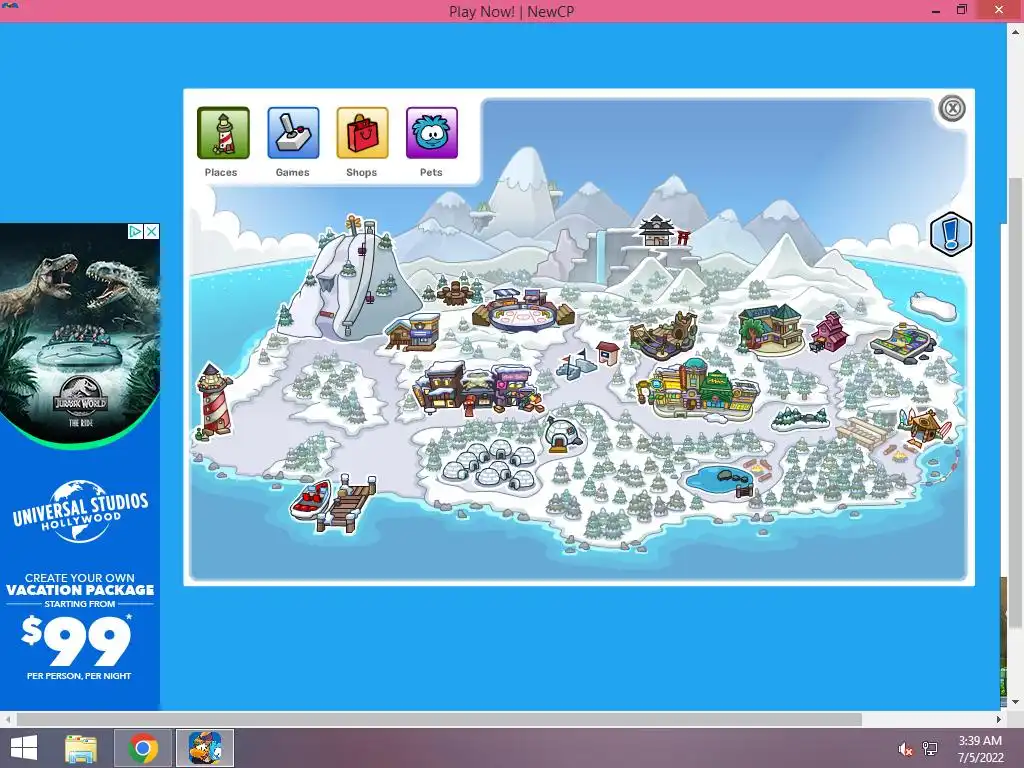Viewport: 1024px width, 768px height.
Task: Open Google Chrome from the taskbar
Action: 143,748
